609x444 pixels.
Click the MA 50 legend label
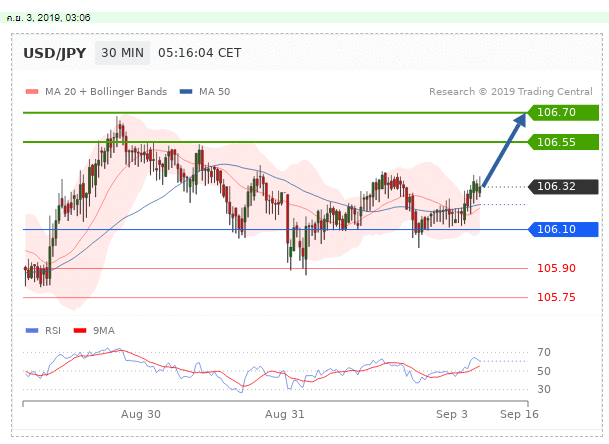click(214, 92)
